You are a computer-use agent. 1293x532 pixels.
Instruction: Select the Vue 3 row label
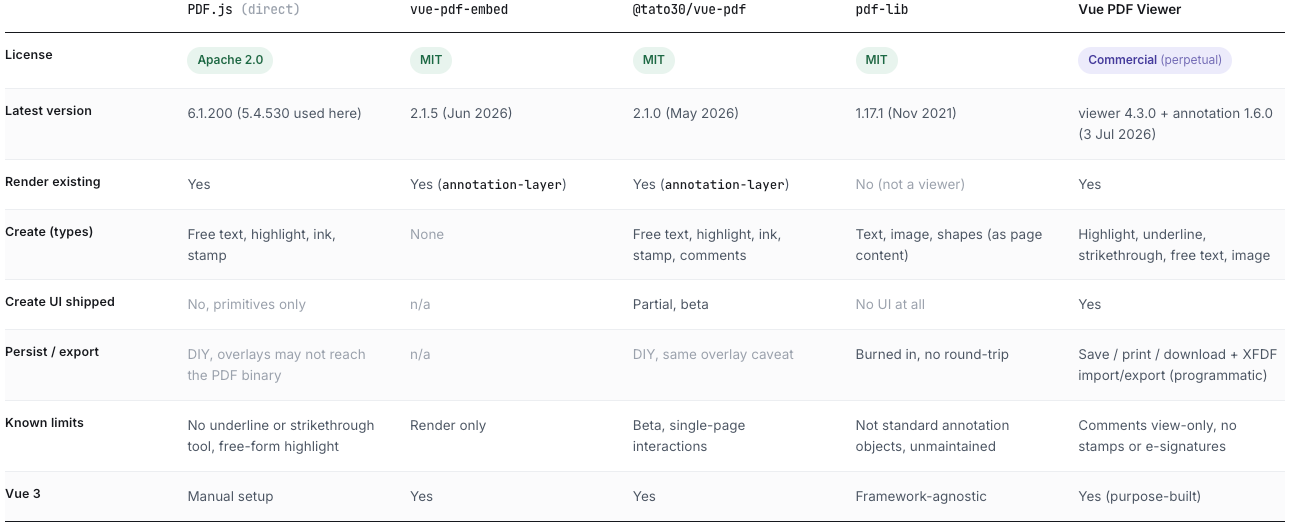[23, 493]
